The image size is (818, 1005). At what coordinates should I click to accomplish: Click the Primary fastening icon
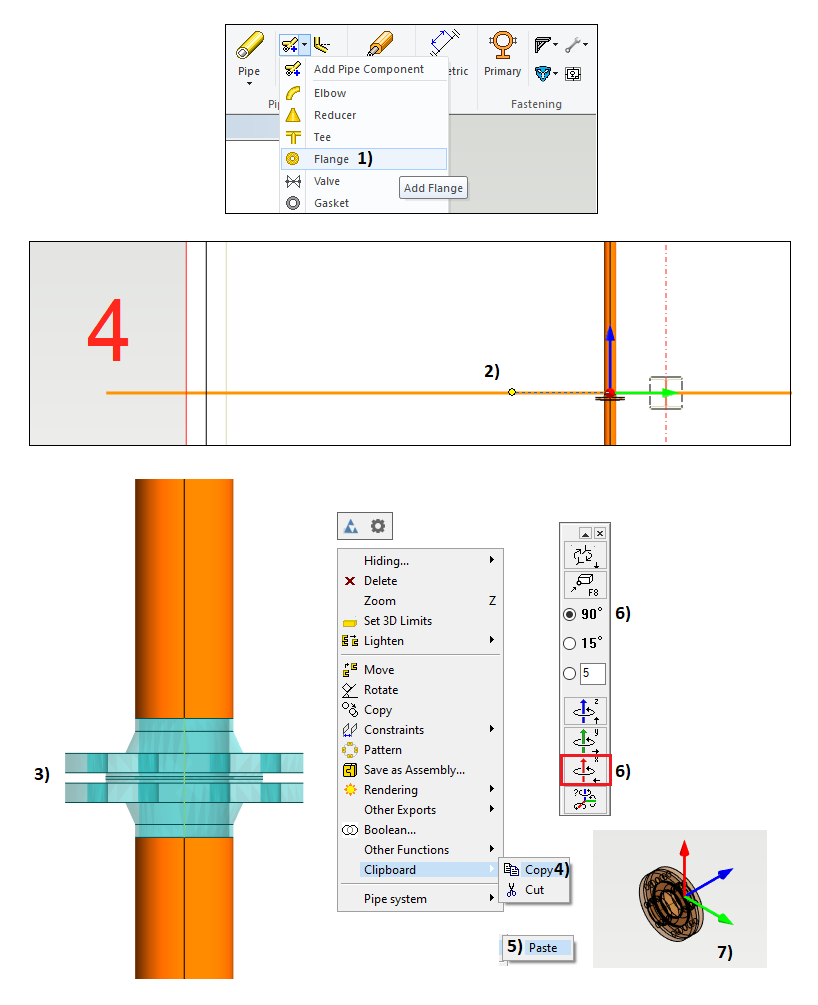point(503,46)
